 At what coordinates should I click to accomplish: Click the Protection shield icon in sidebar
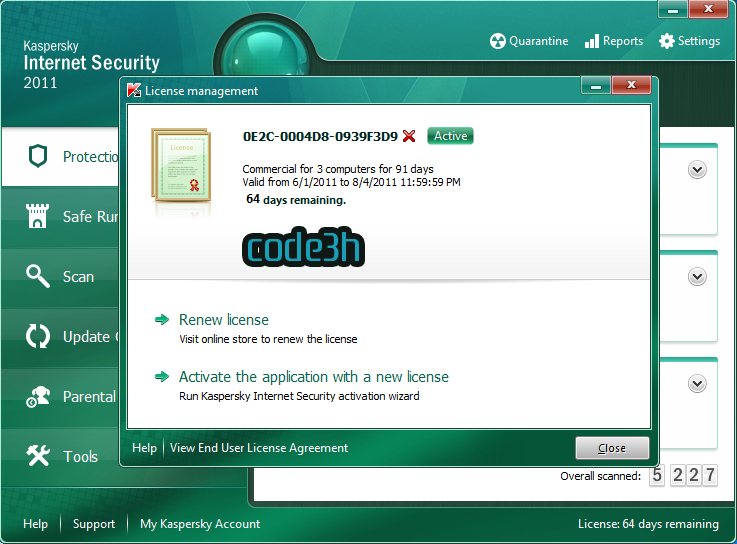point(38,156)
